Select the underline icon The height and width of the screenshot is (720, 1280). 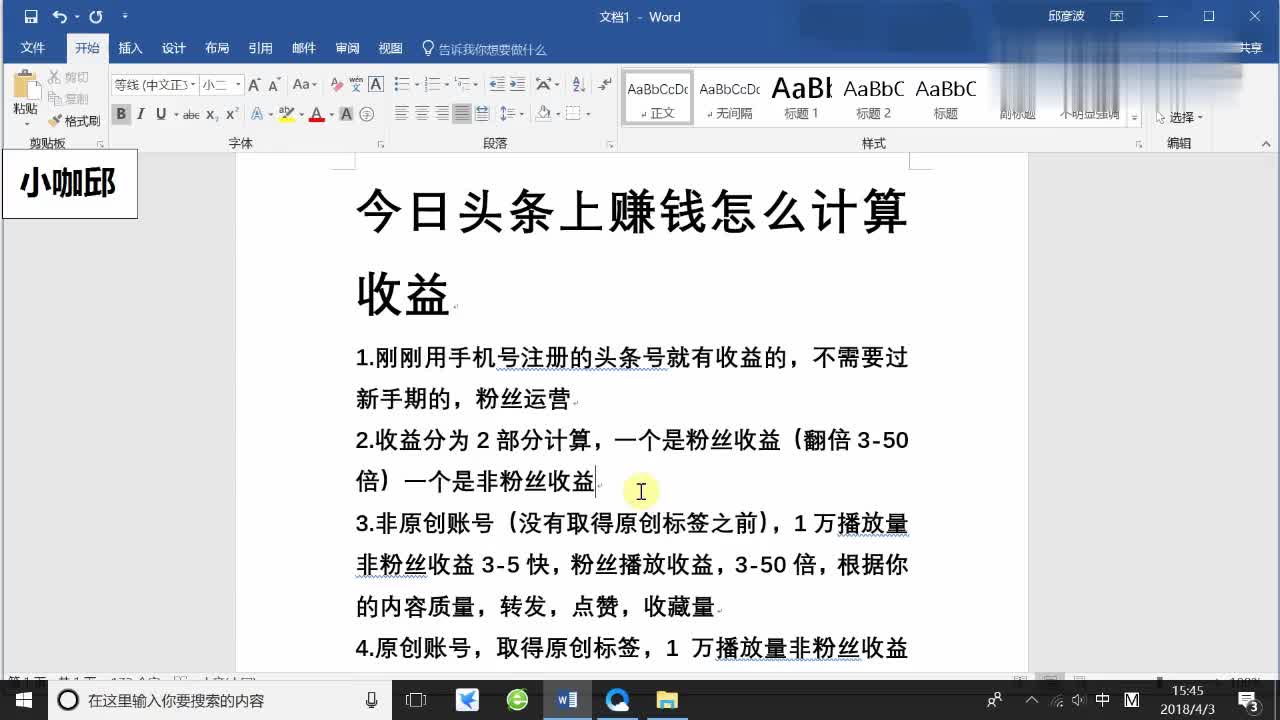[160, 113]
